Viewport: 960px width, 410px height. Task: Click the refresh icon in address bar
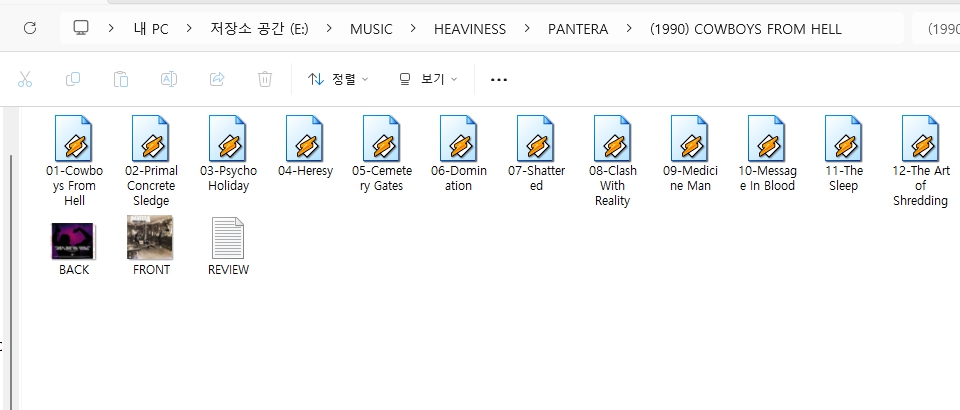pos(30,28)
